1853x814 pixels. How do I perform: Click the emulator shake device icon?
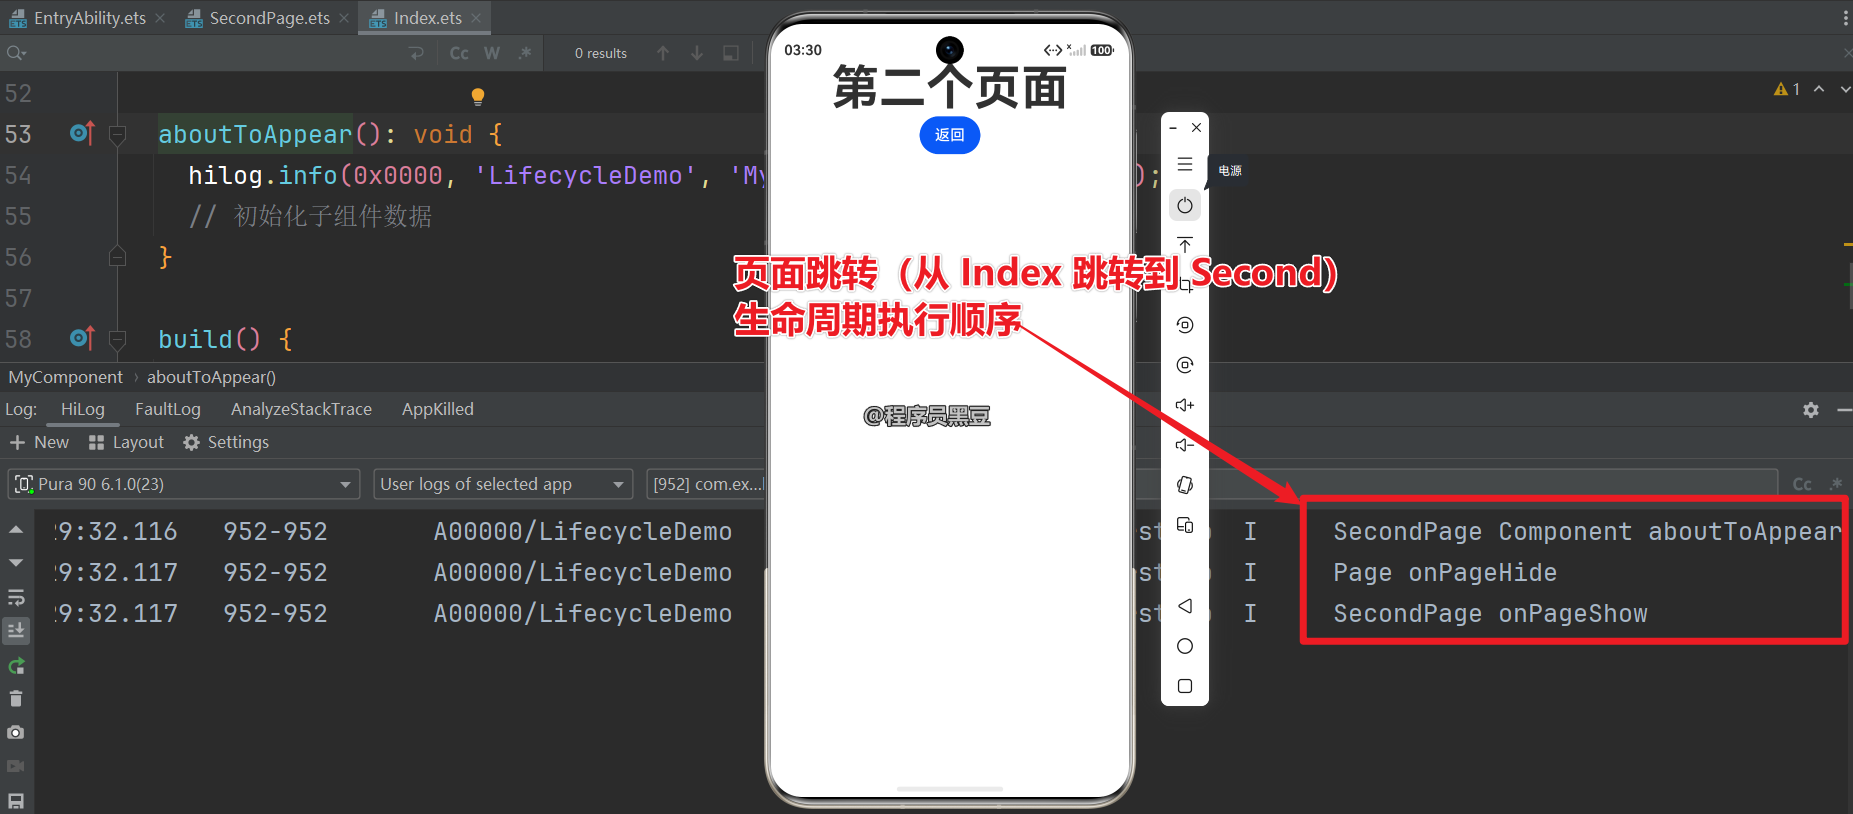click(1185, 485)
